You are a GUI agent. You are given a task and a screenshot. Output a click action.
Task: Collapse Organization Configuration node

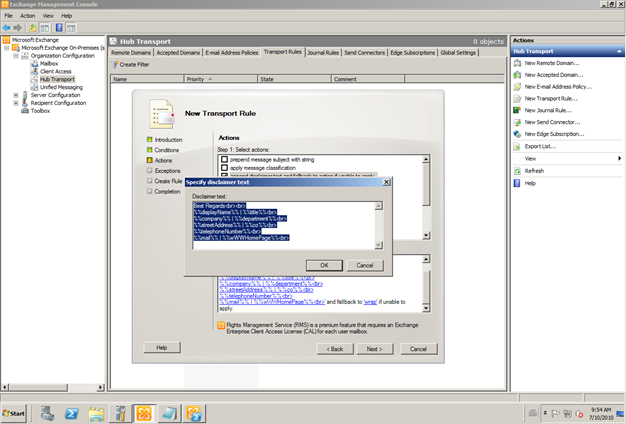pos(16,56)
